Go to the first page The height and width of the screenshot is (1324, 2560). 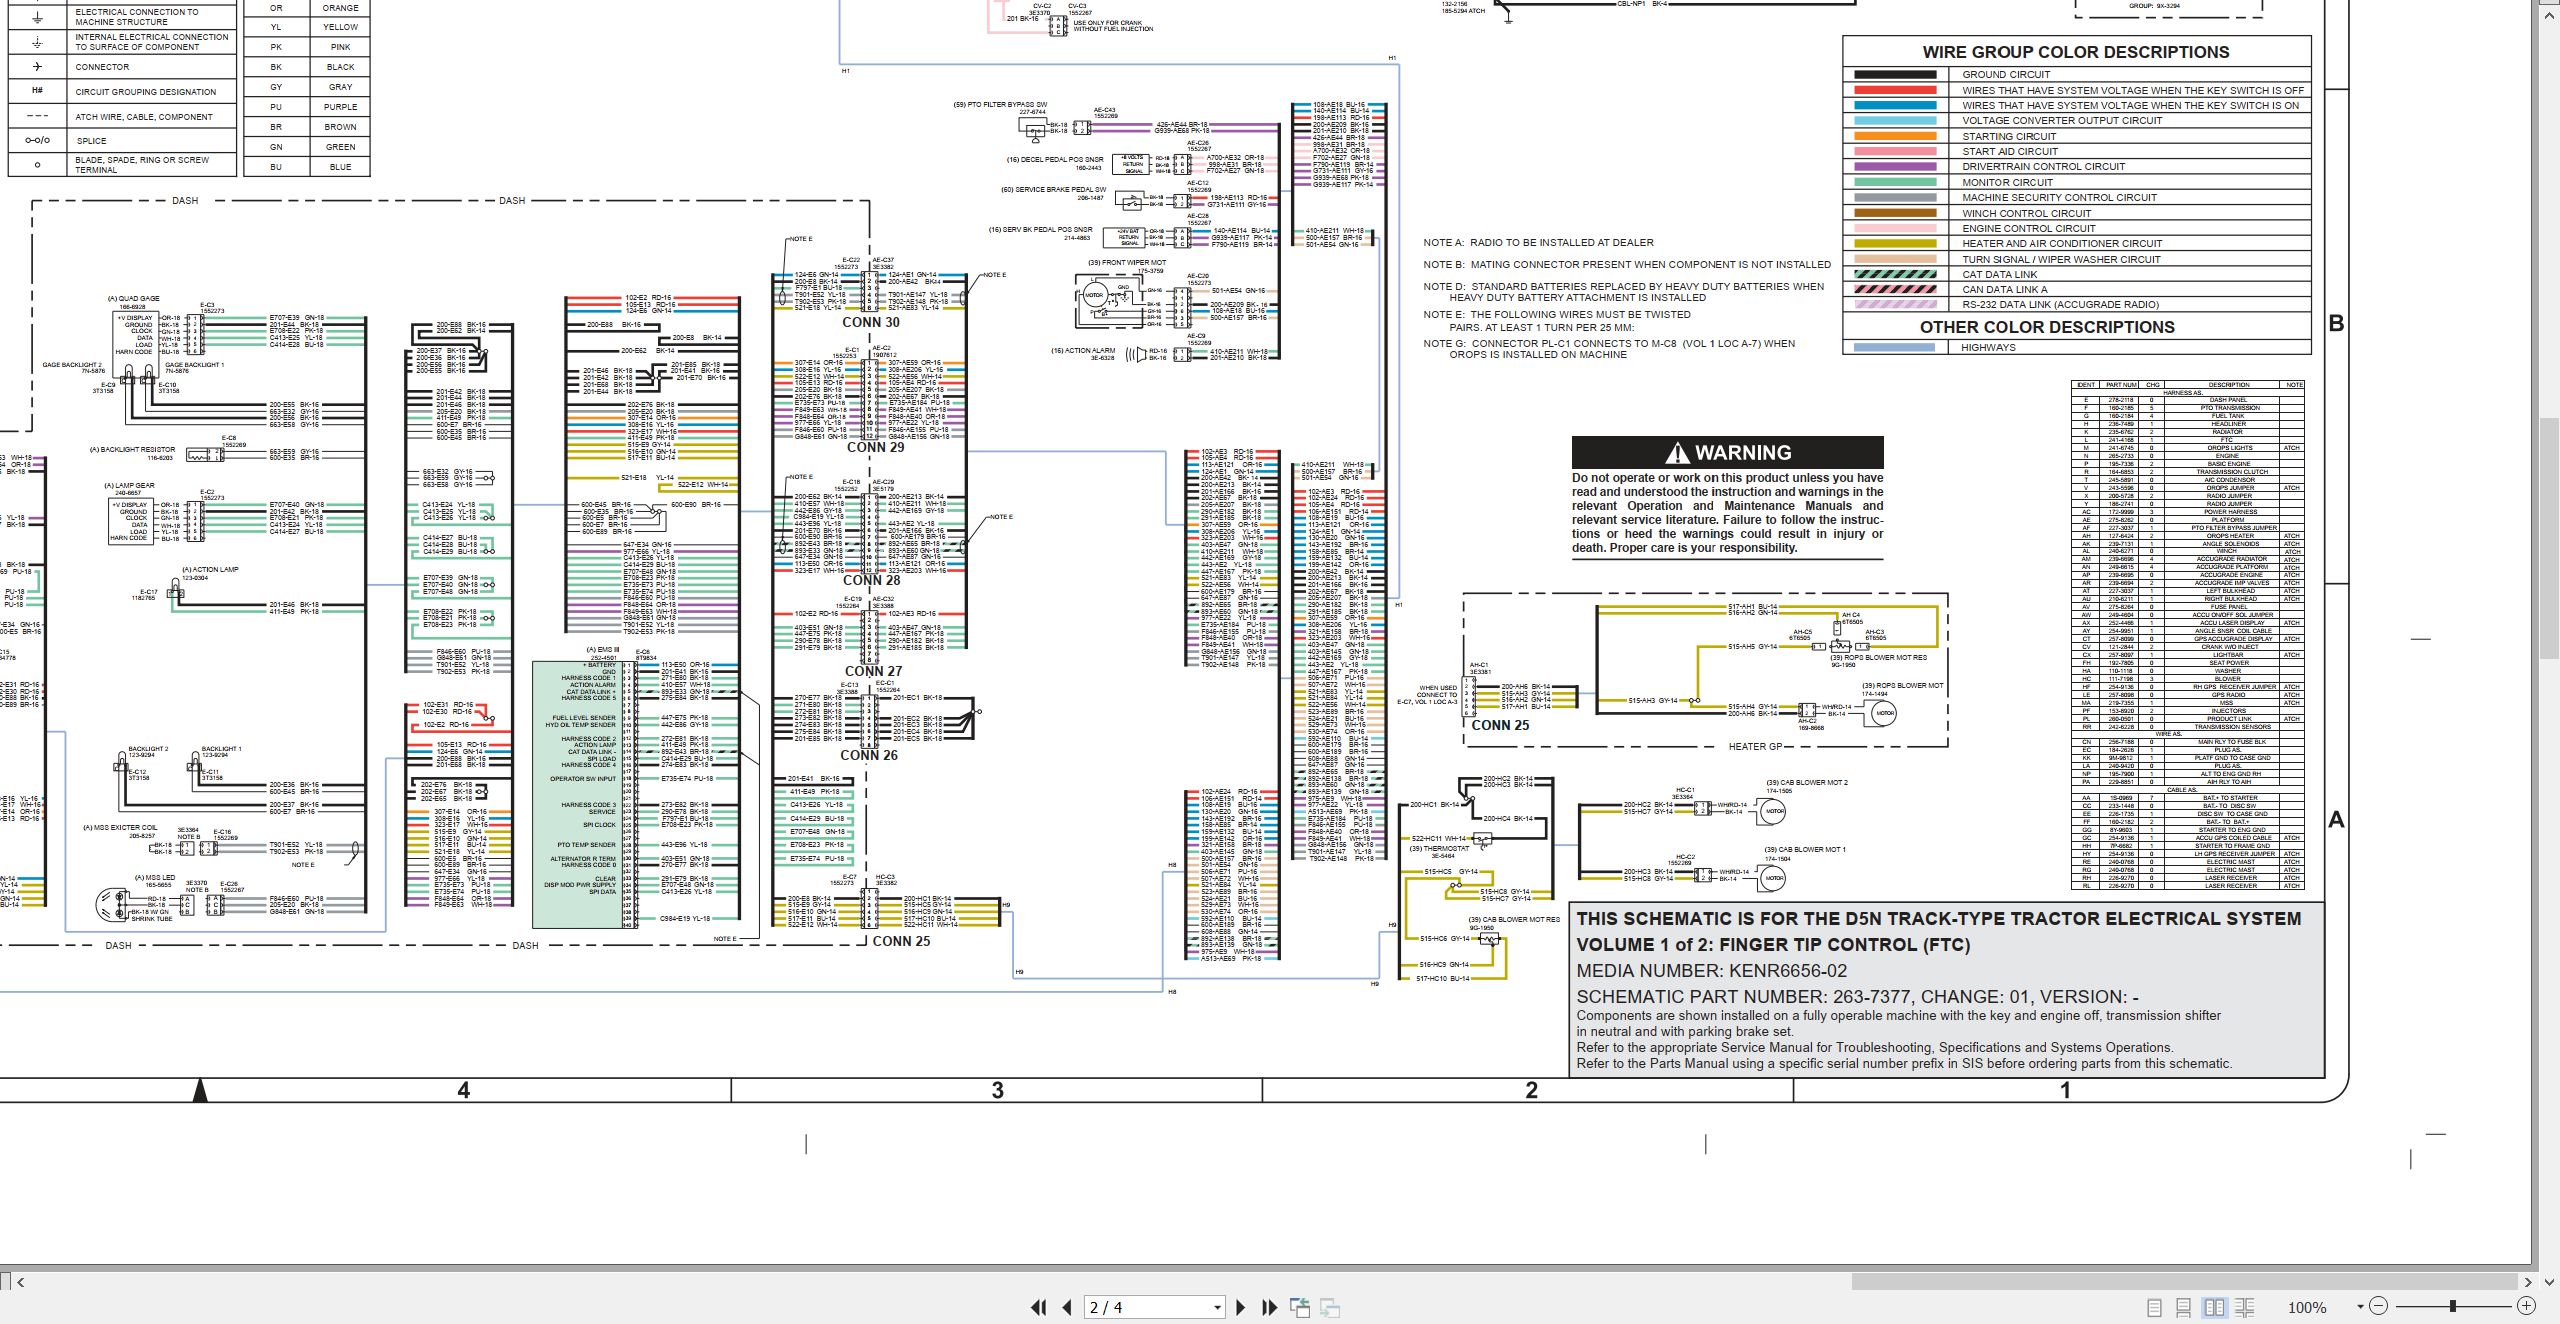[x=1039, y=1307]
